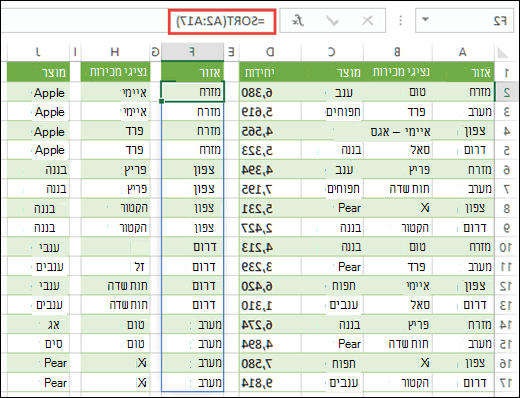
Task: Select cell F6 containing צפון
Action: 192,170
